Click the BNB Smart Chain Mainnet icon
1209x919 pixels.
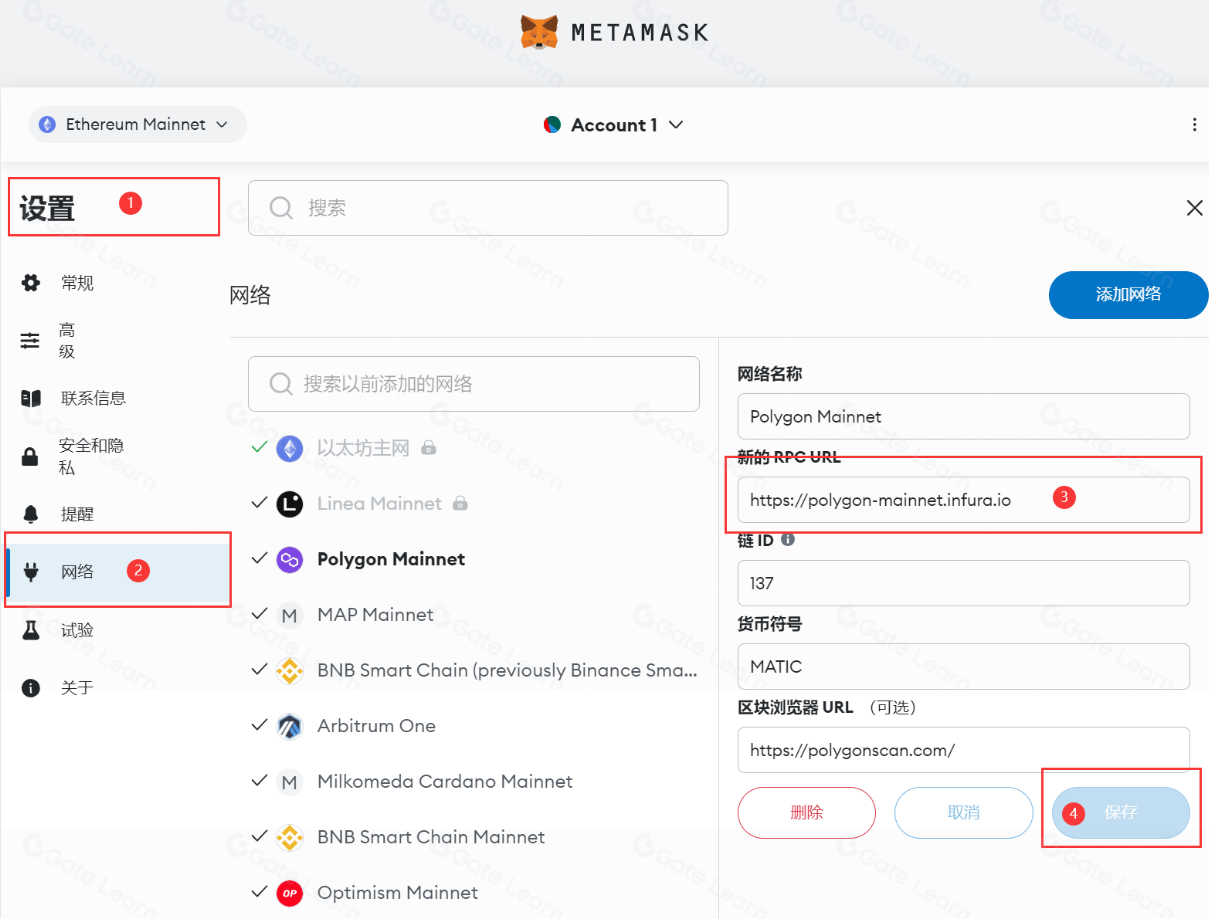(290, 837)
